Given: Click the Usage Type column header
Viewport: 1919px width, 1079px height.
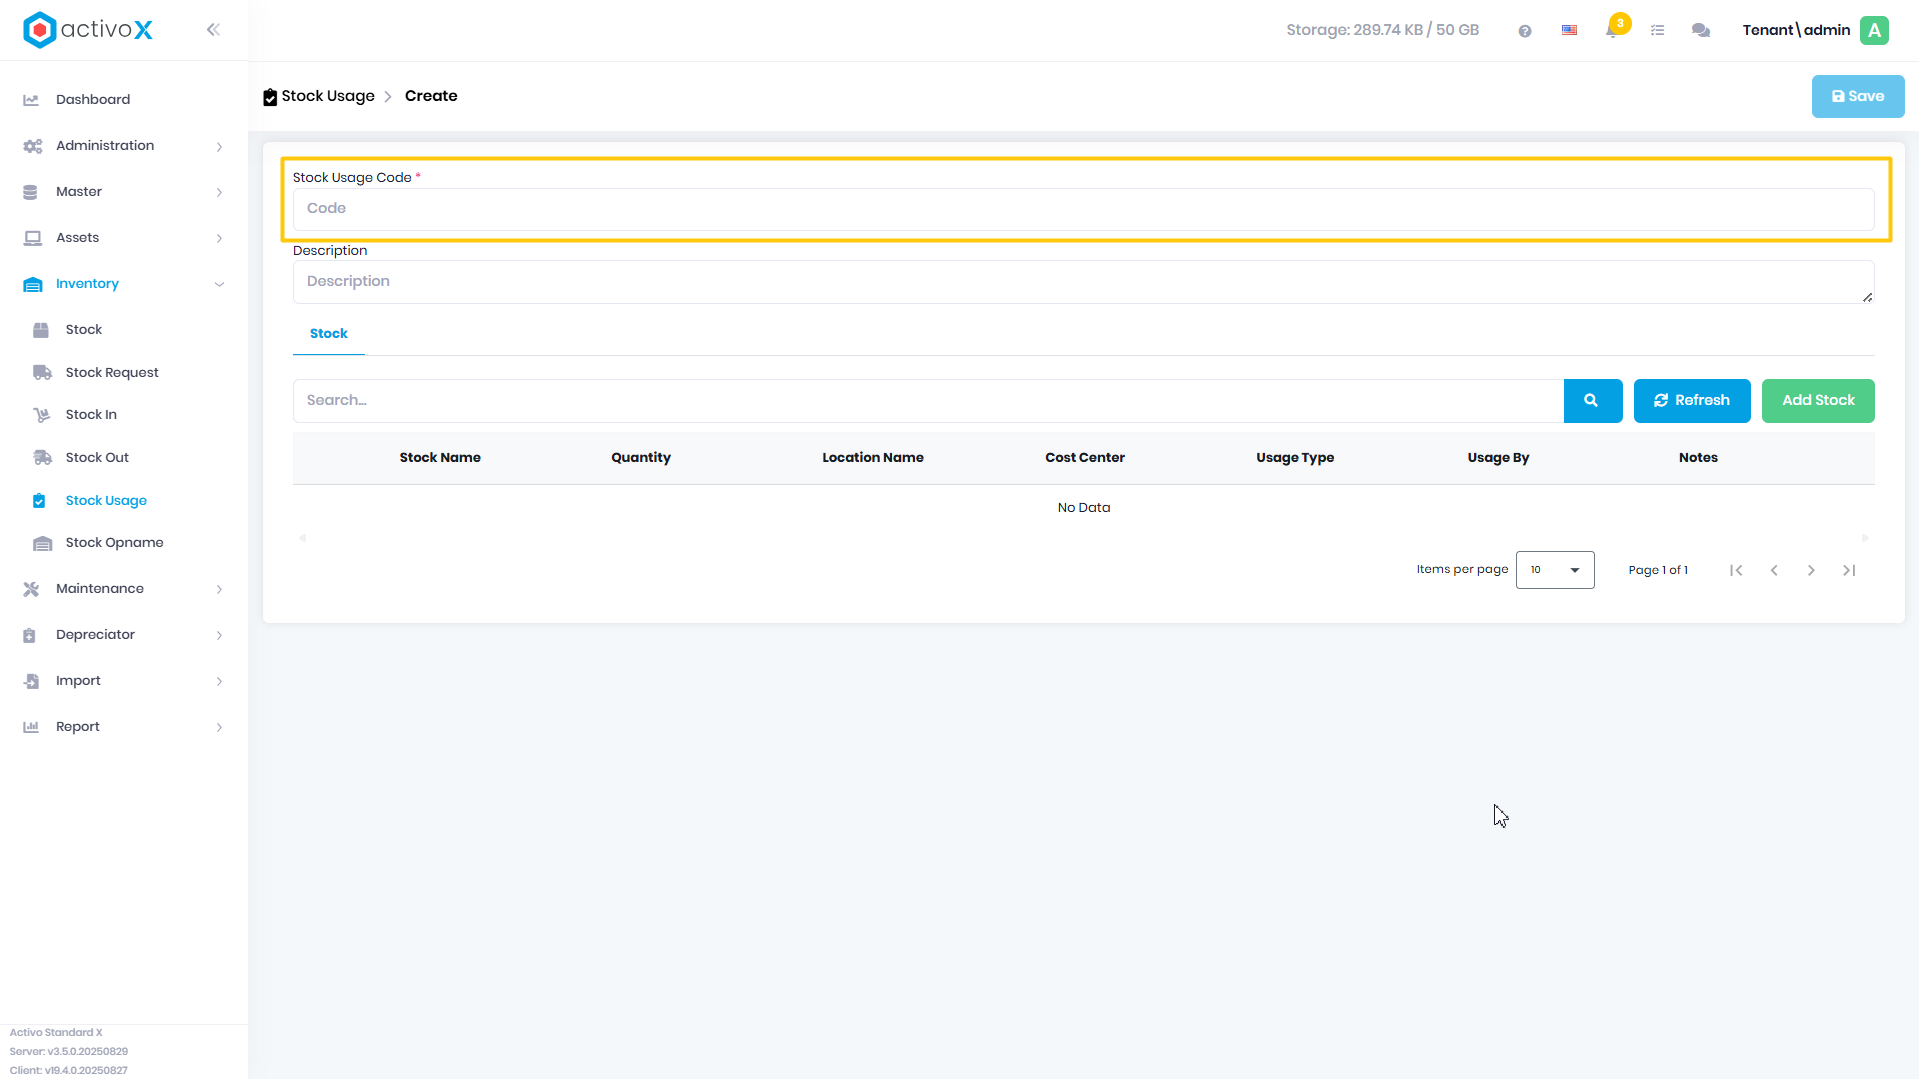Looking at the screenshot, I should [1295, 458].
